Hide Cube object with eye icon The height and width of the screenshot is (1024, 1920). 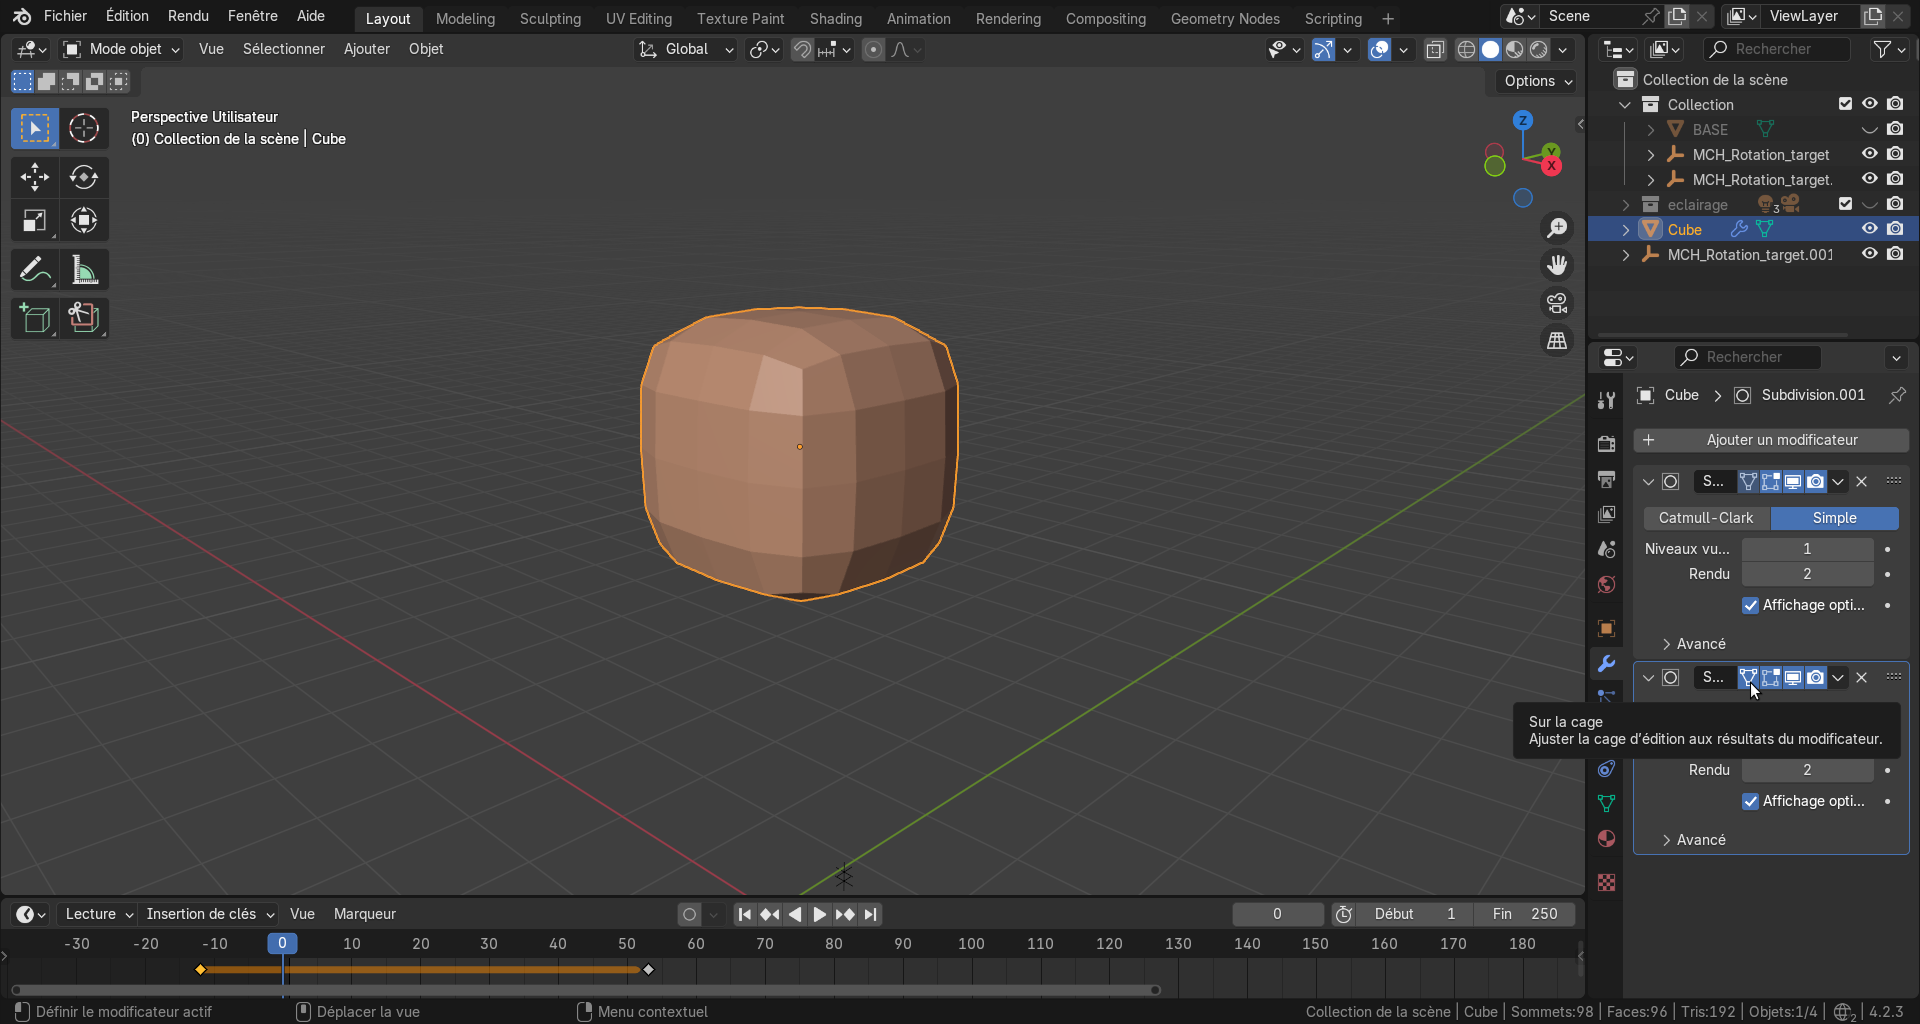1869,229
